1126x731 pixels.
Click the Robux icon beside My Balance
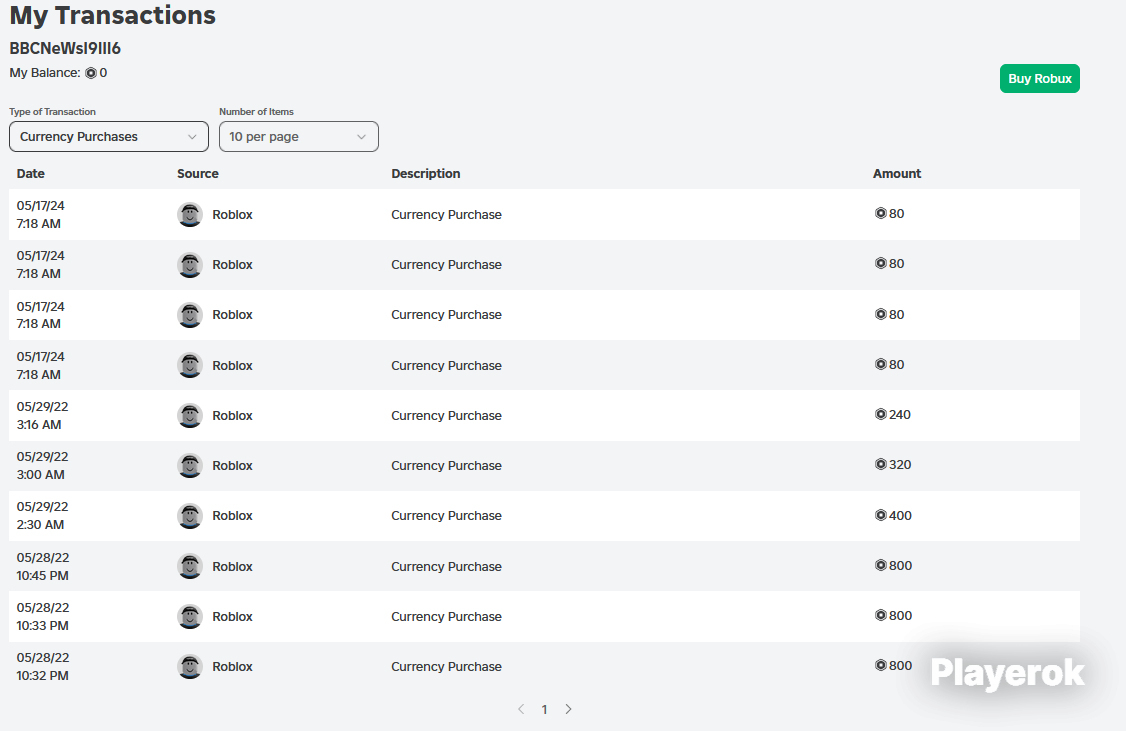click(x=90, y=73)
